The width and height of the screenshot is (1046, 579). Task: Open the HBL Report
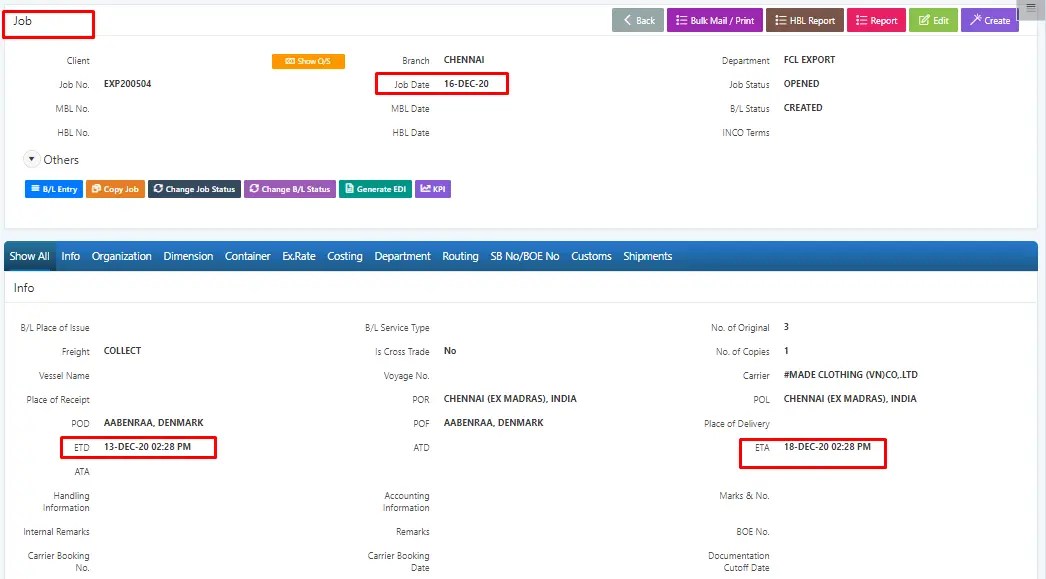[806, 20]
